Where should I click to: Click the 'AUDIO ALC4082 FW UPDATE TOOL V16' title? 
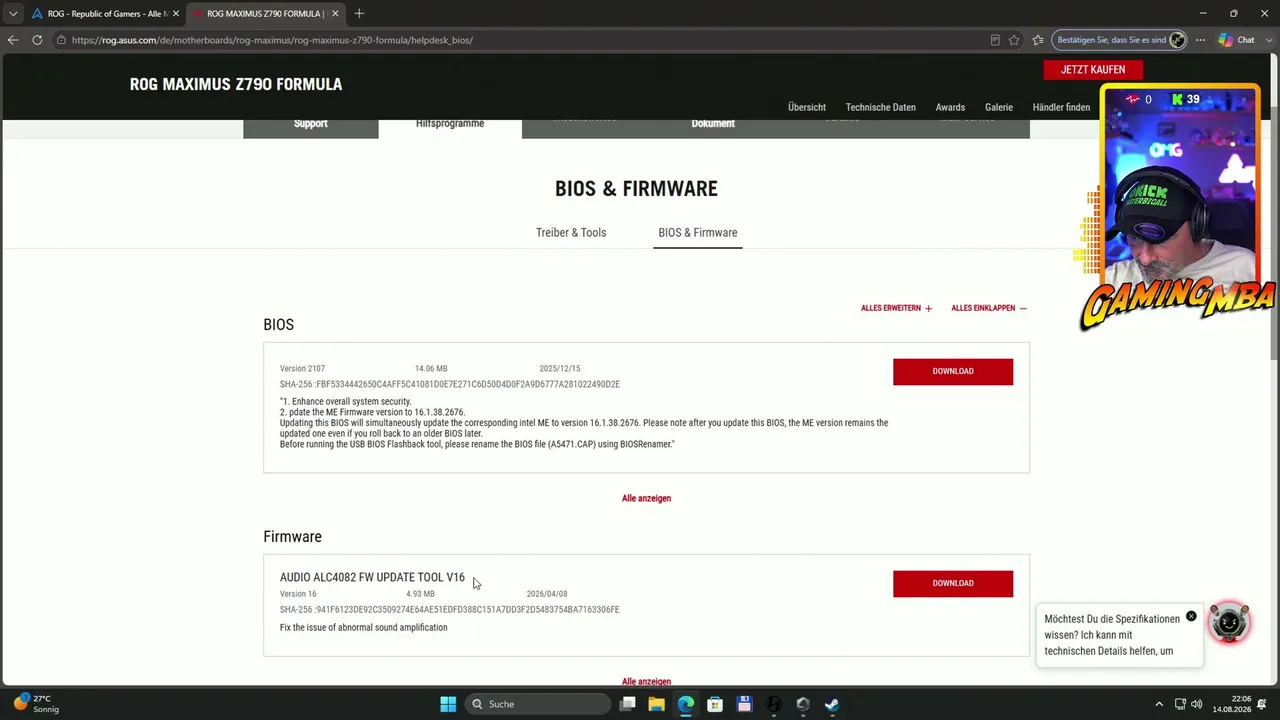pyautogui.click(x=372, y=577)
